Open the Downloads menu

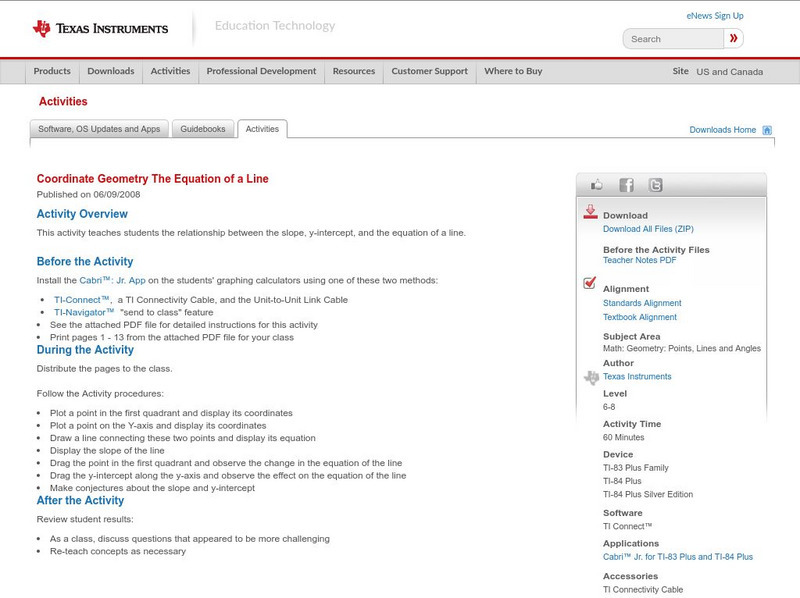pos(111,71)
